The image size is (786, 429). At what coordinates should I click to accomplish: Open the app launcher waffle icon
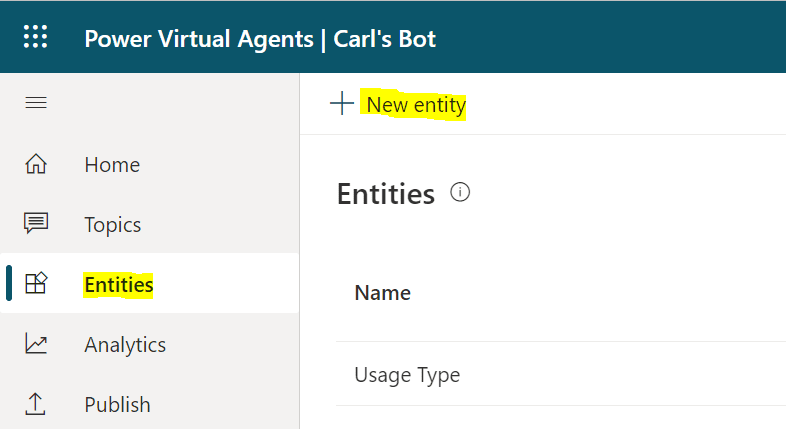[36, 37]
